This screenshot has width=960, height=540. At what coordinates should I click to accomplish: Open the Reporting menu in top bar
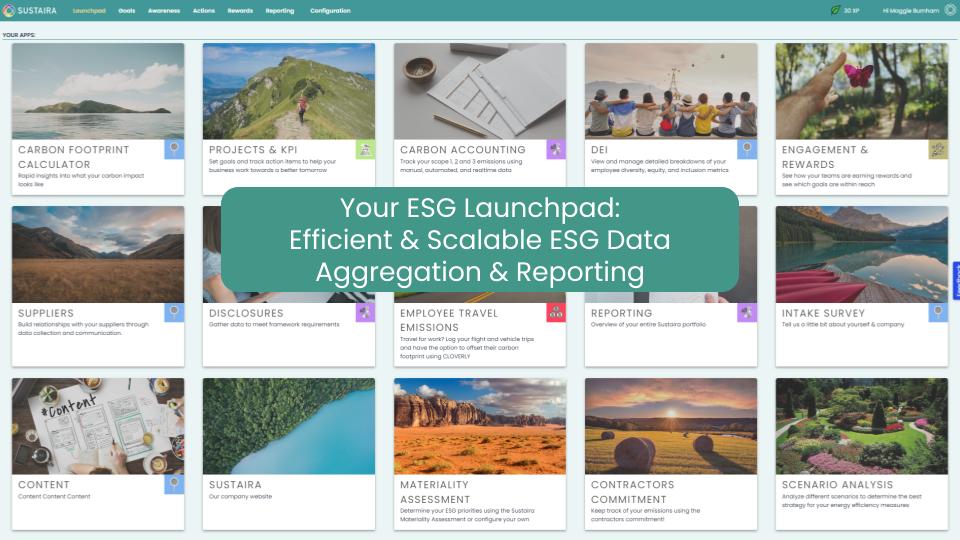(280, 10)
